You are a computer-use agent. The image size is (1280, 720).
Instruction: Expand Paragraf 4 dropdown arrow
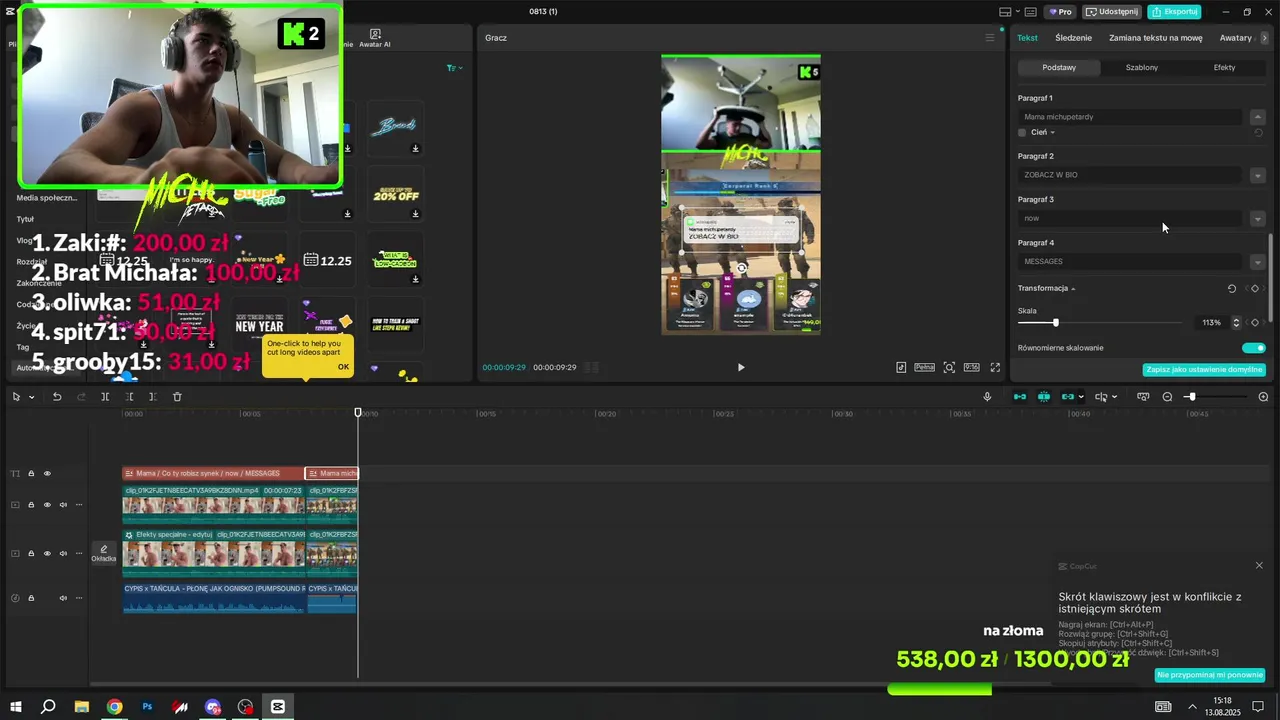click(1258, 262)
